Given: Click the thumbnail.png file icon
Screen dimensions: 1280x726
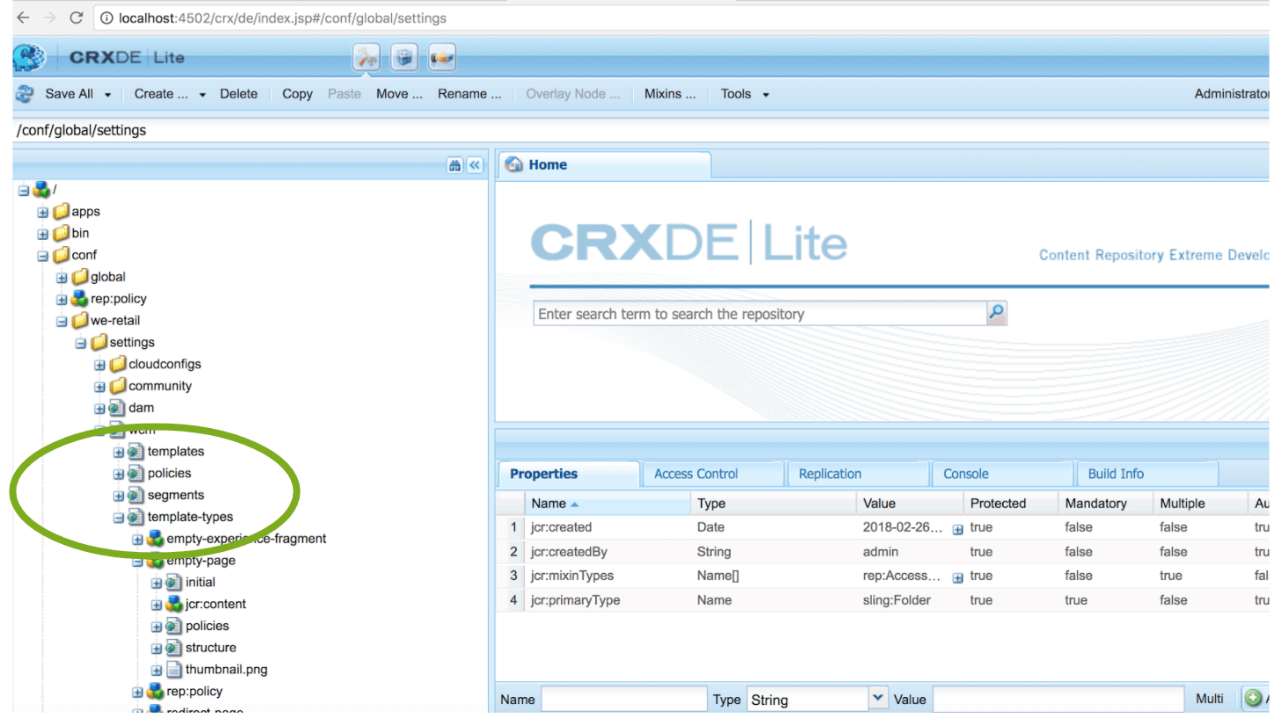Looking at the screenshot, I should (174, 669).
